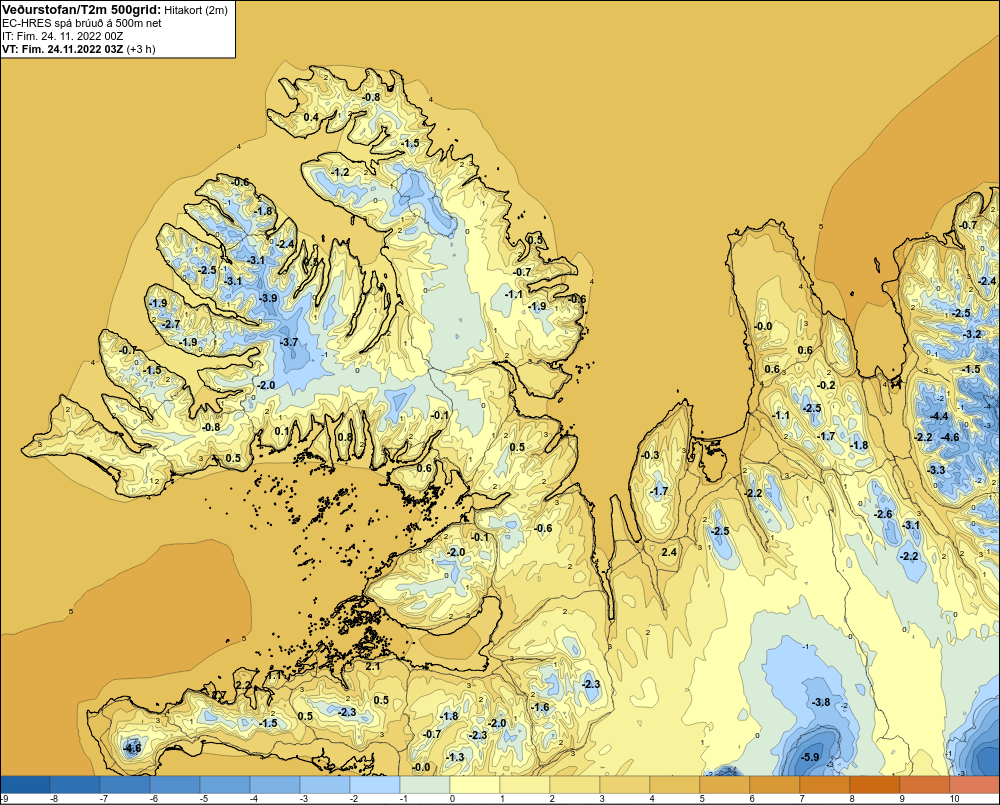
Task: Click the -0.2 temperature label
Action: coord(827,385)
